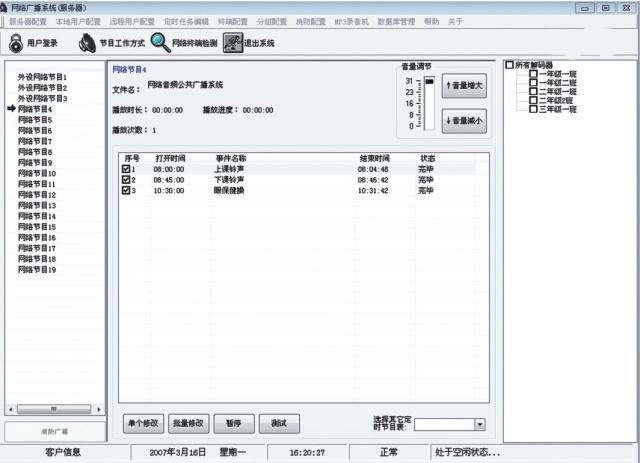
Task: Open the 远程用户配置 menu
Action: pyautogui.click(x=132, y=22)
